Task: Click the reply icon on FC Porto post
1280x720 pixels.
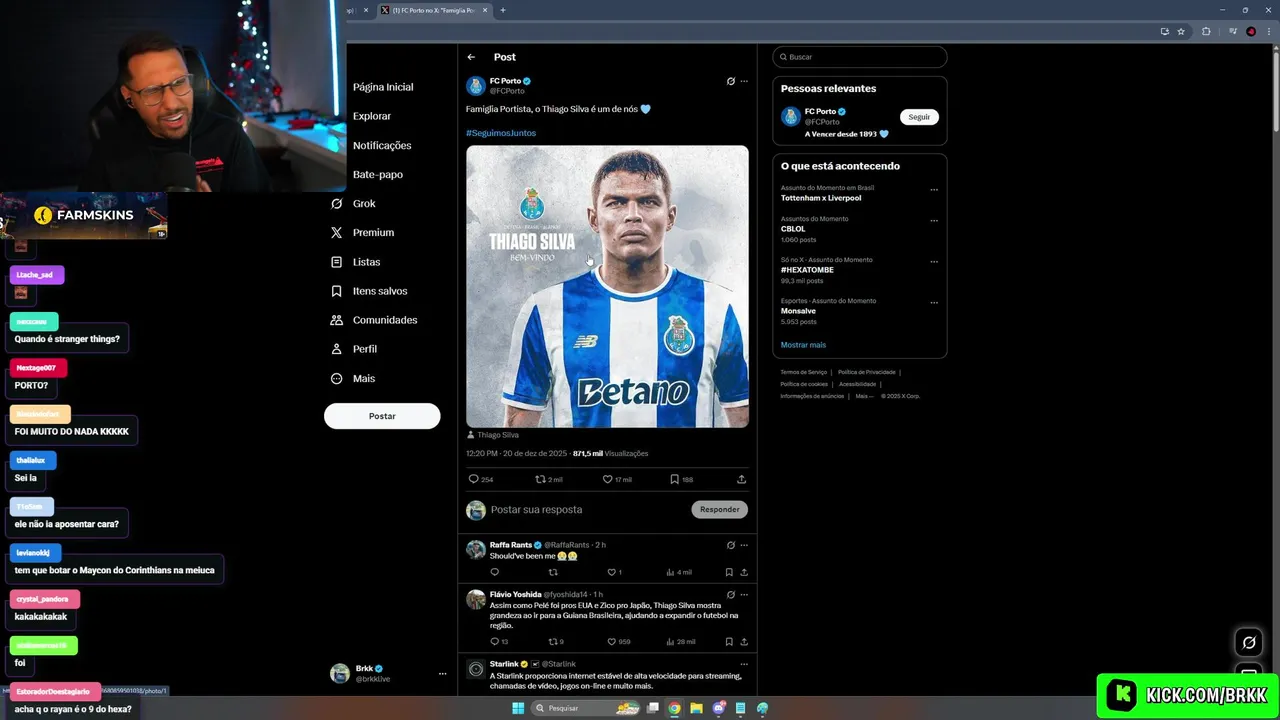Action: (474, 479)
